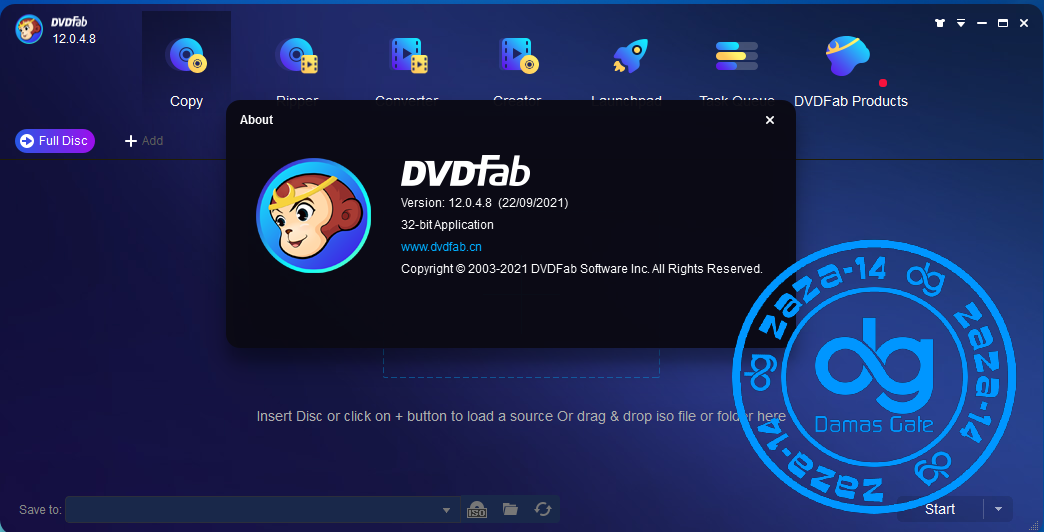Click the version text 12.0.4.8 (22/09/2021)
Viewport: 1044px width, 532px height.
(485, 202)
